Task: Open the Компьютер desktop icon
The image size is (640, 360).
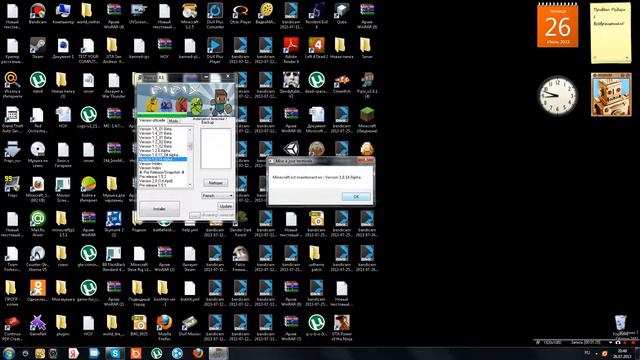Action: pos(63,15)
